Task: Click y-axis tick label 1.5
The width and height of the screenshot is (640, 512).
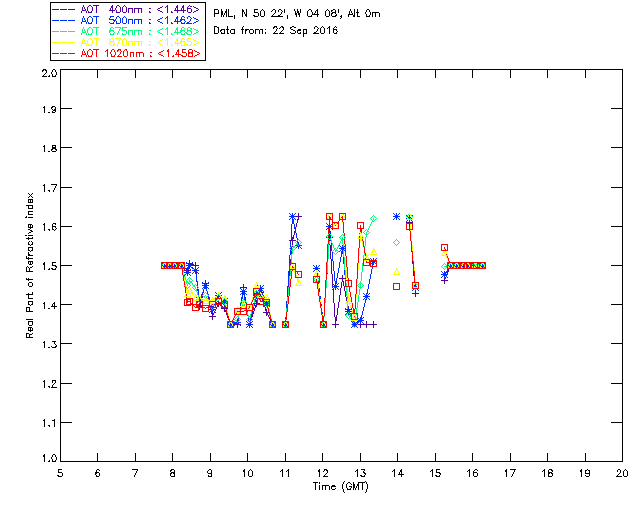Action: [x=49, y=266]
